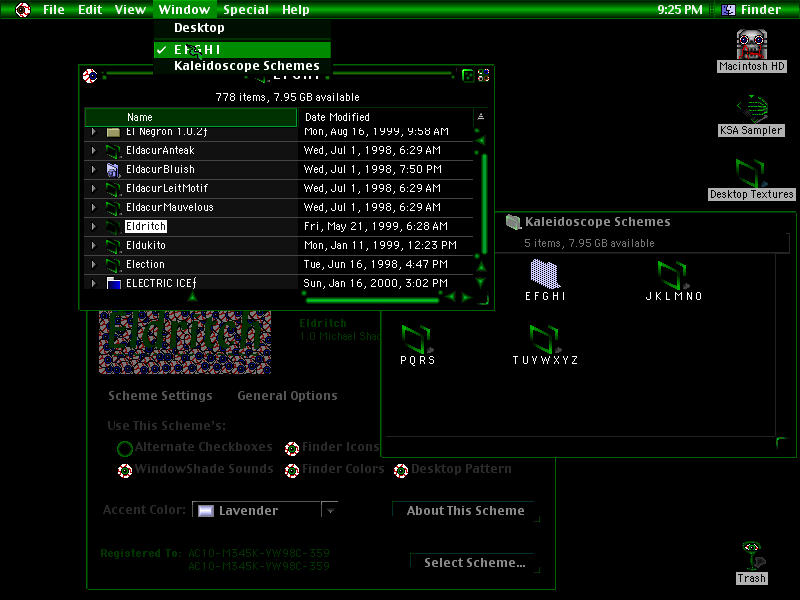Toggle the Finder Colors checkbox
800x600 pixels.
click(x=292, y=470)
